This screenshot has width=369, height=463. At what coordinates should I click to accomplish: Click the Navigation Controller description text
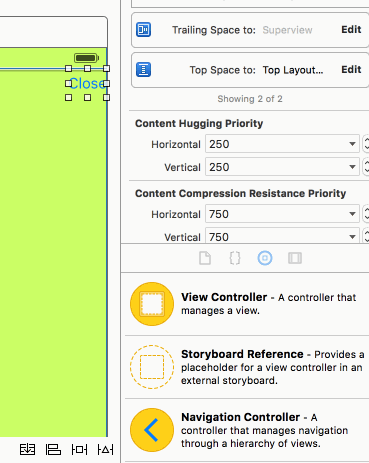coord(264,430)
